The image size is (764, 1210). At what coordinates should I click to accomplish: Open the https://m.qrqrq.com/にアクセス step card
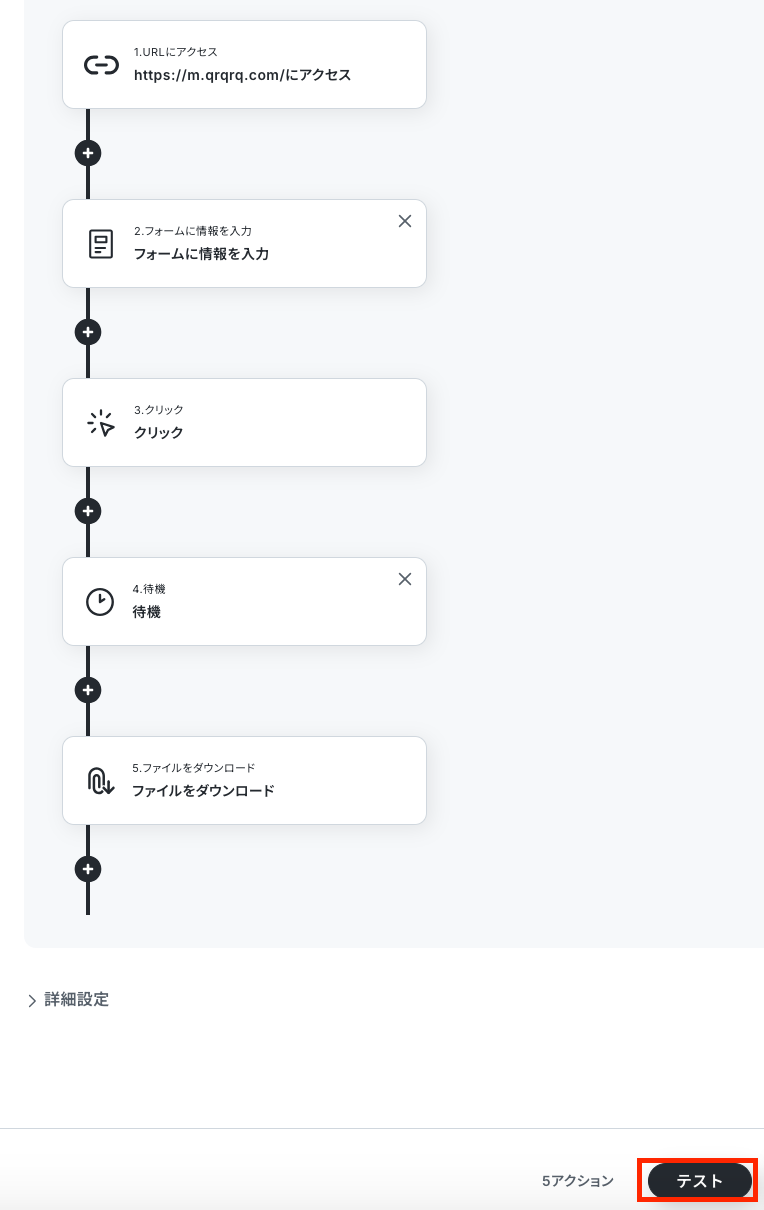244,65
